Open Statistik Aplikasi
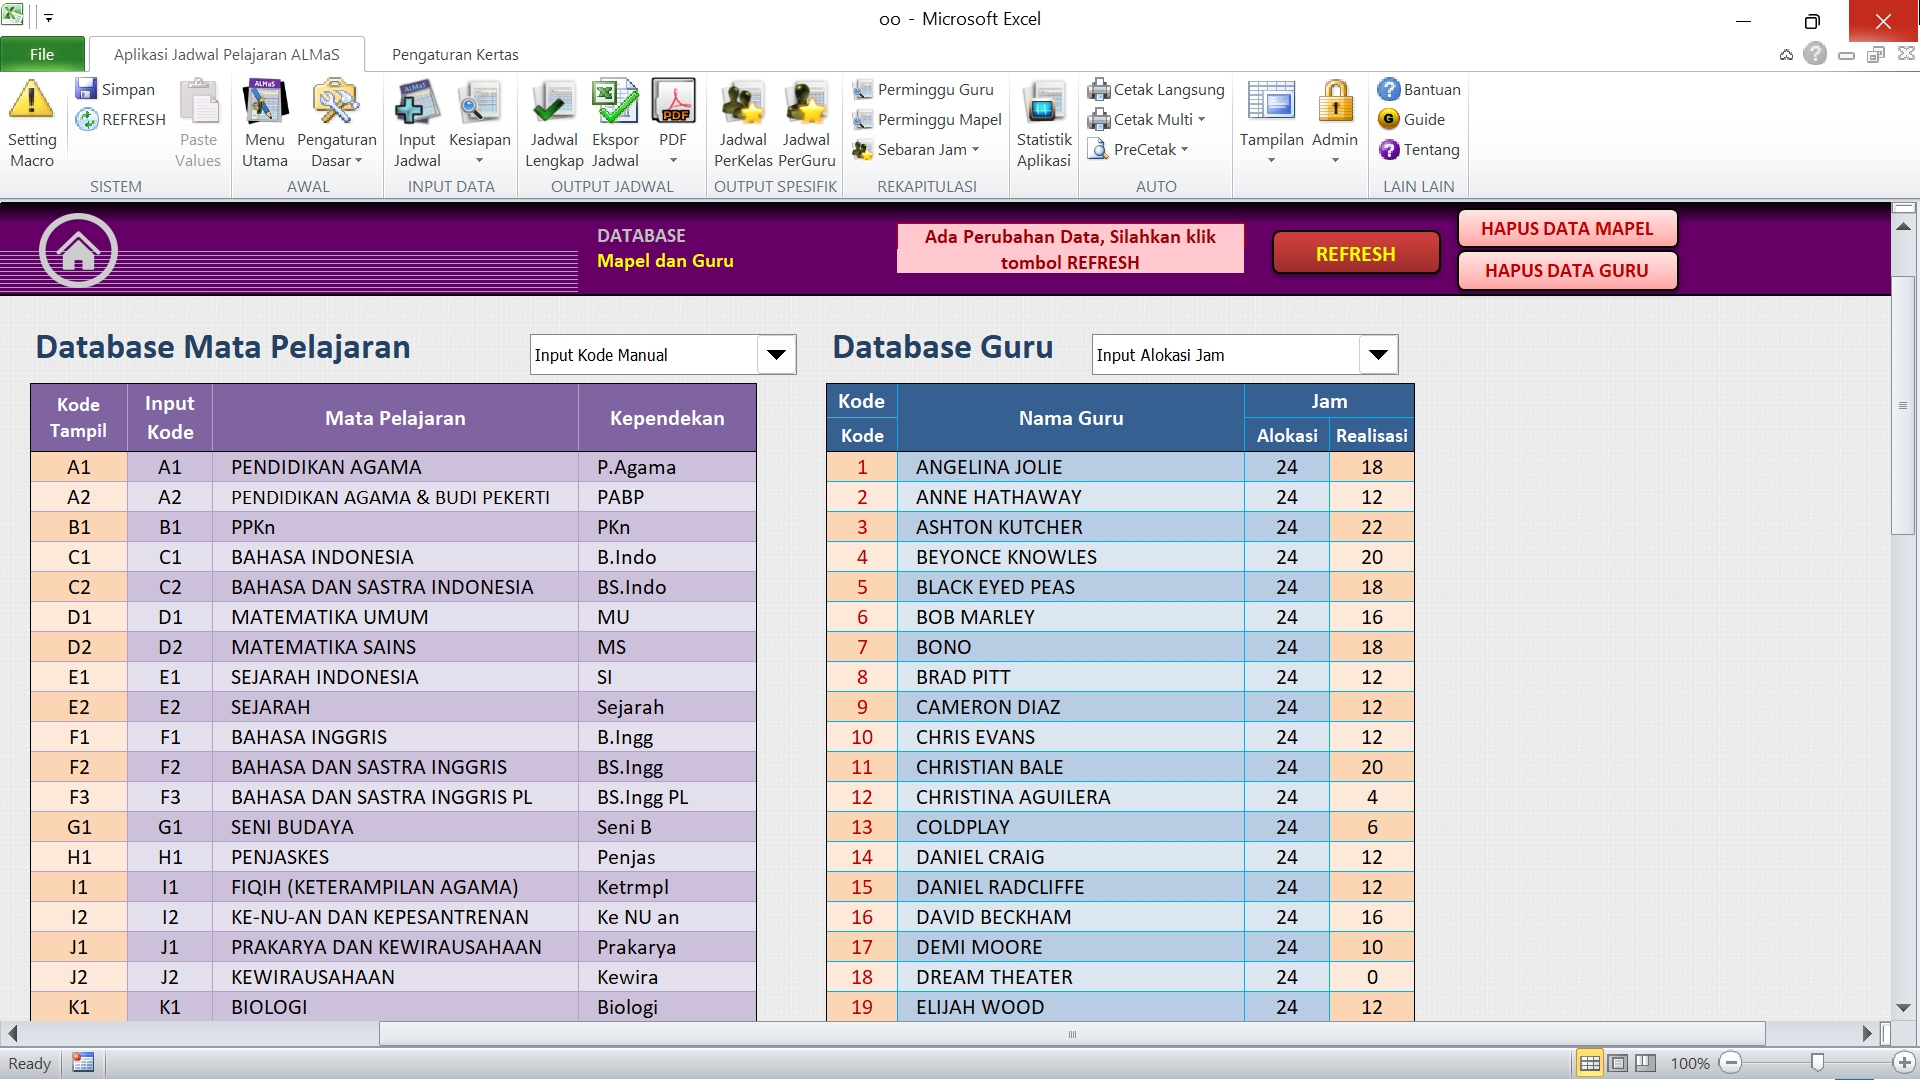 point(1043,103)
